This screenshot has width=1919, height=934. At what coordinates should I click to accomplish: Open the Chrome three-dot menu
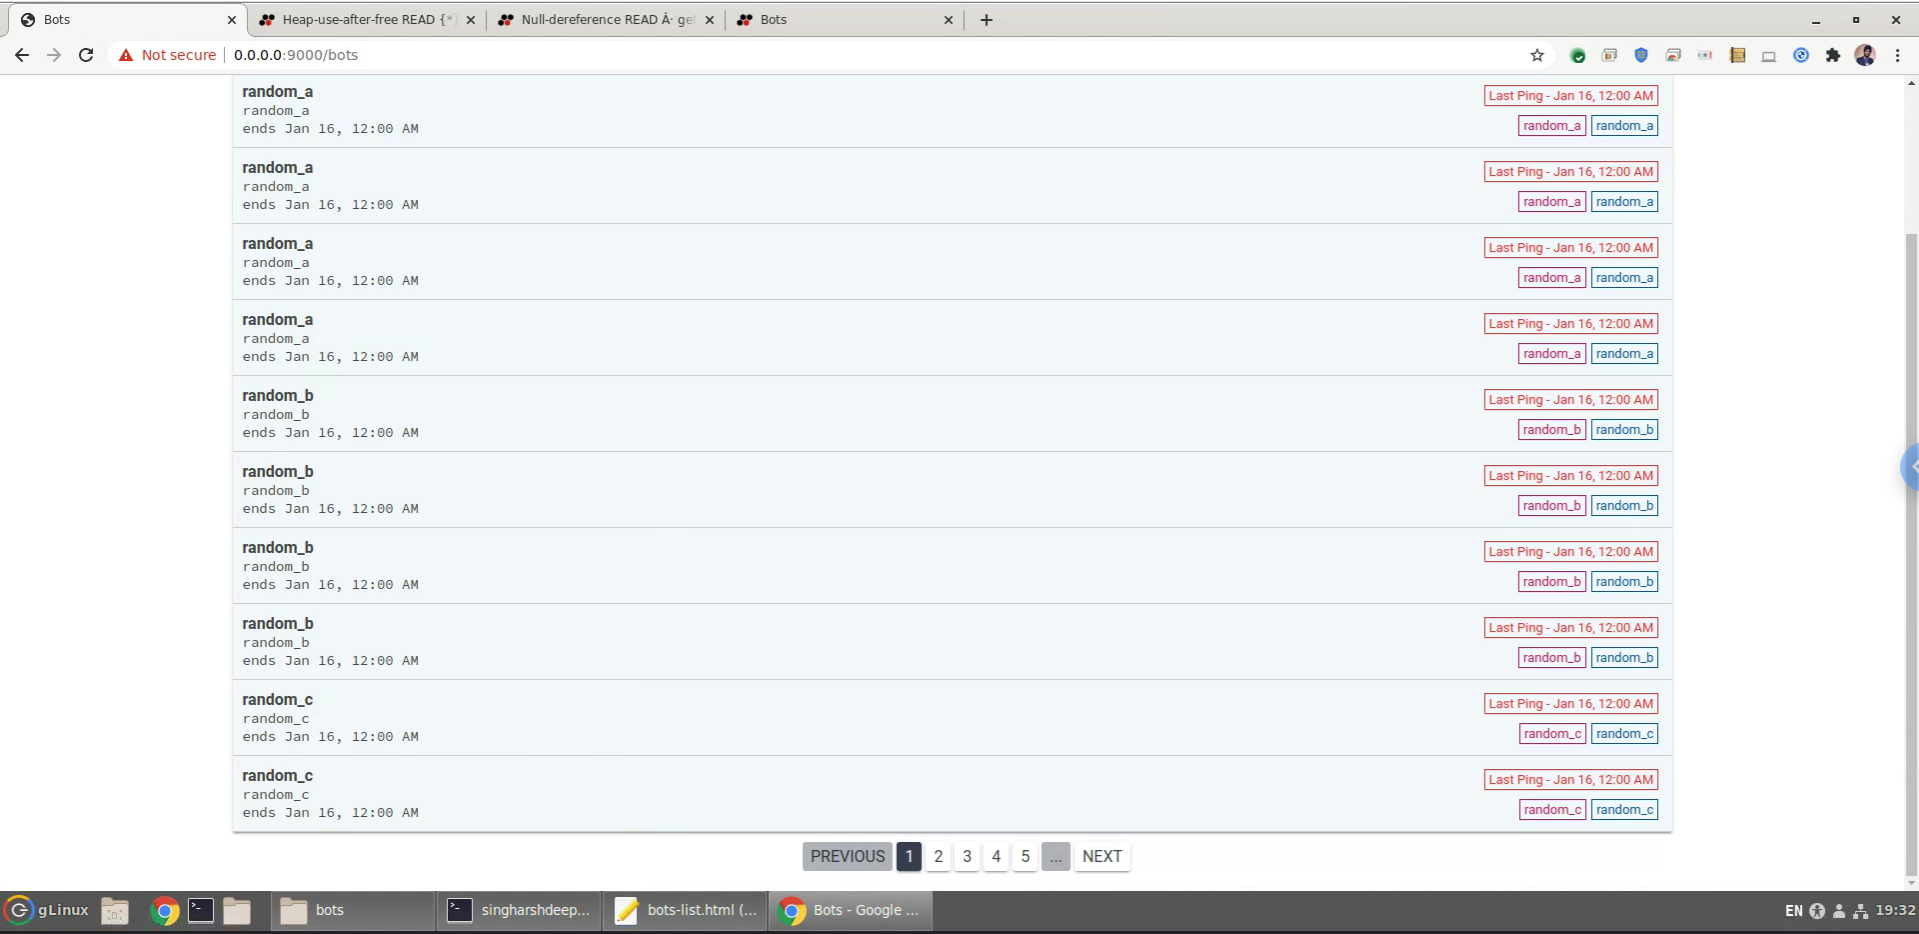[1897, 55]
